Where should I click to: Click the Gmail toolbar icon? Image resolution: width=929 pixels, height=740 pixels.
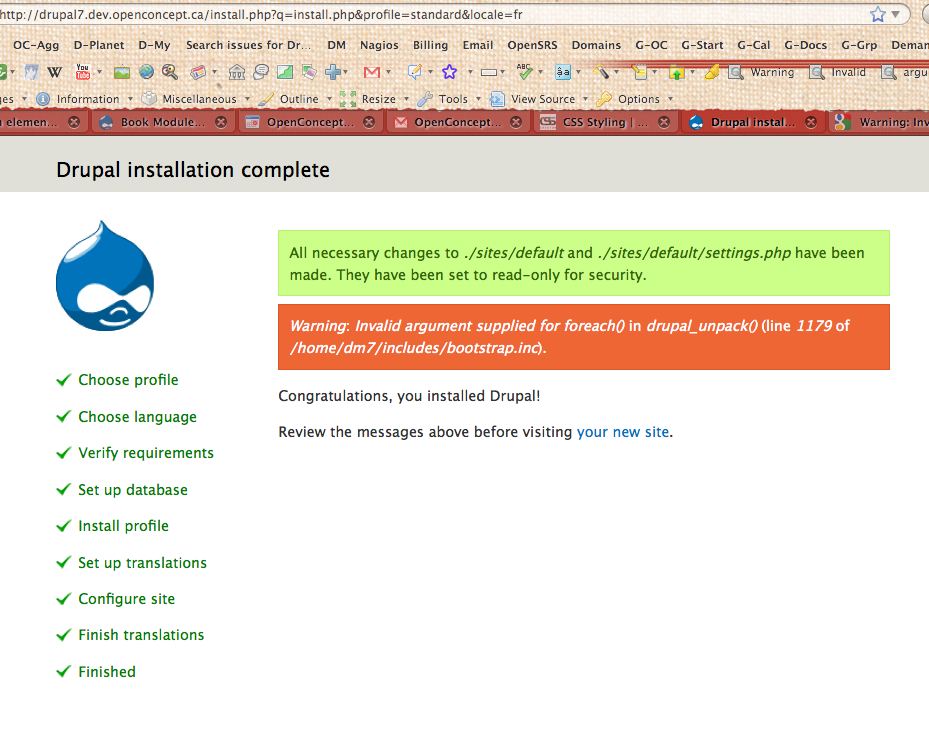click(370, 71)
